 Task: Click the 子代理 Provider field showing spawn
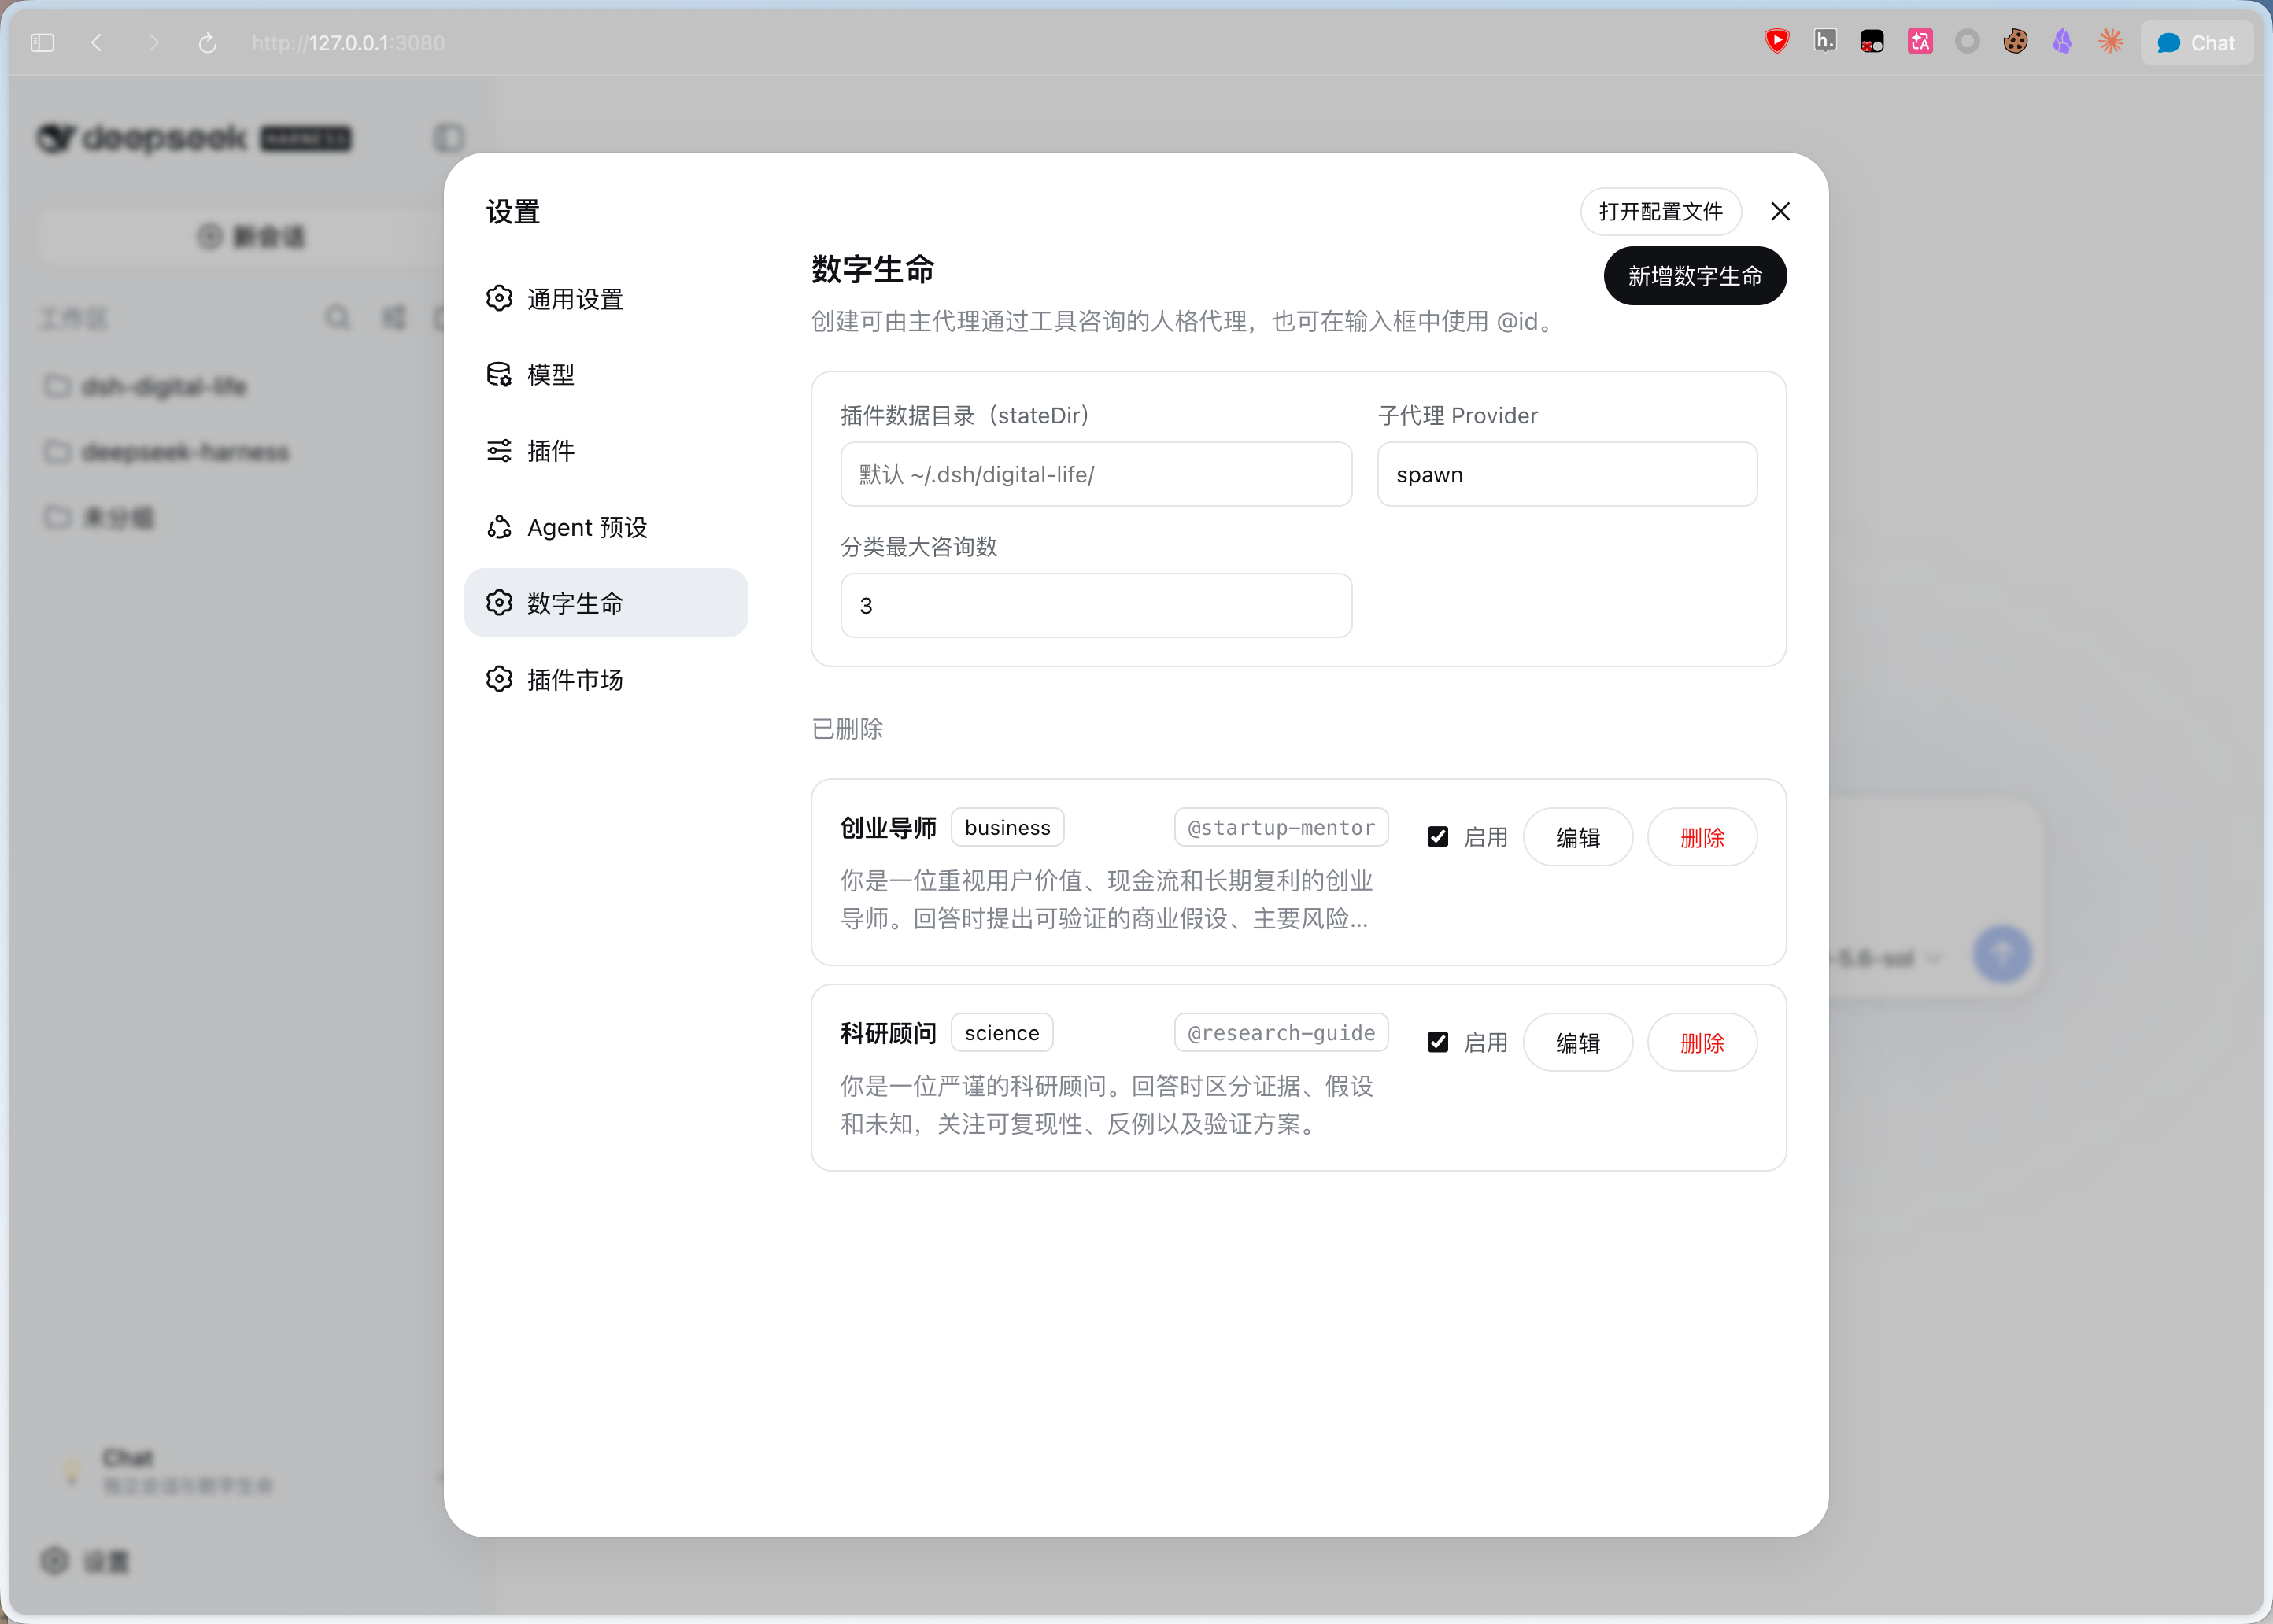[1567, 474]
